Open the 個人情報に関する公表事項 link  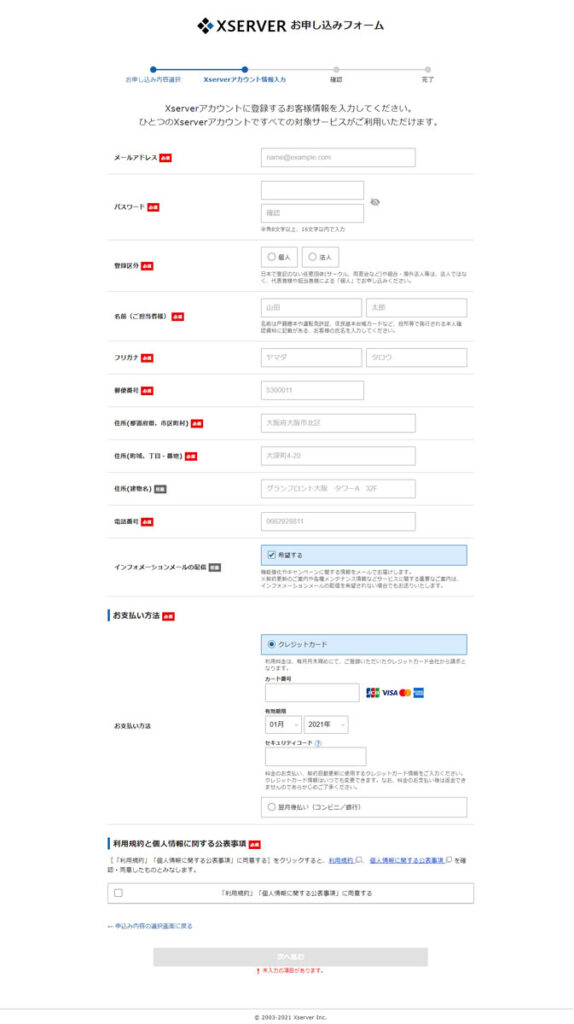tap(407, 861)
